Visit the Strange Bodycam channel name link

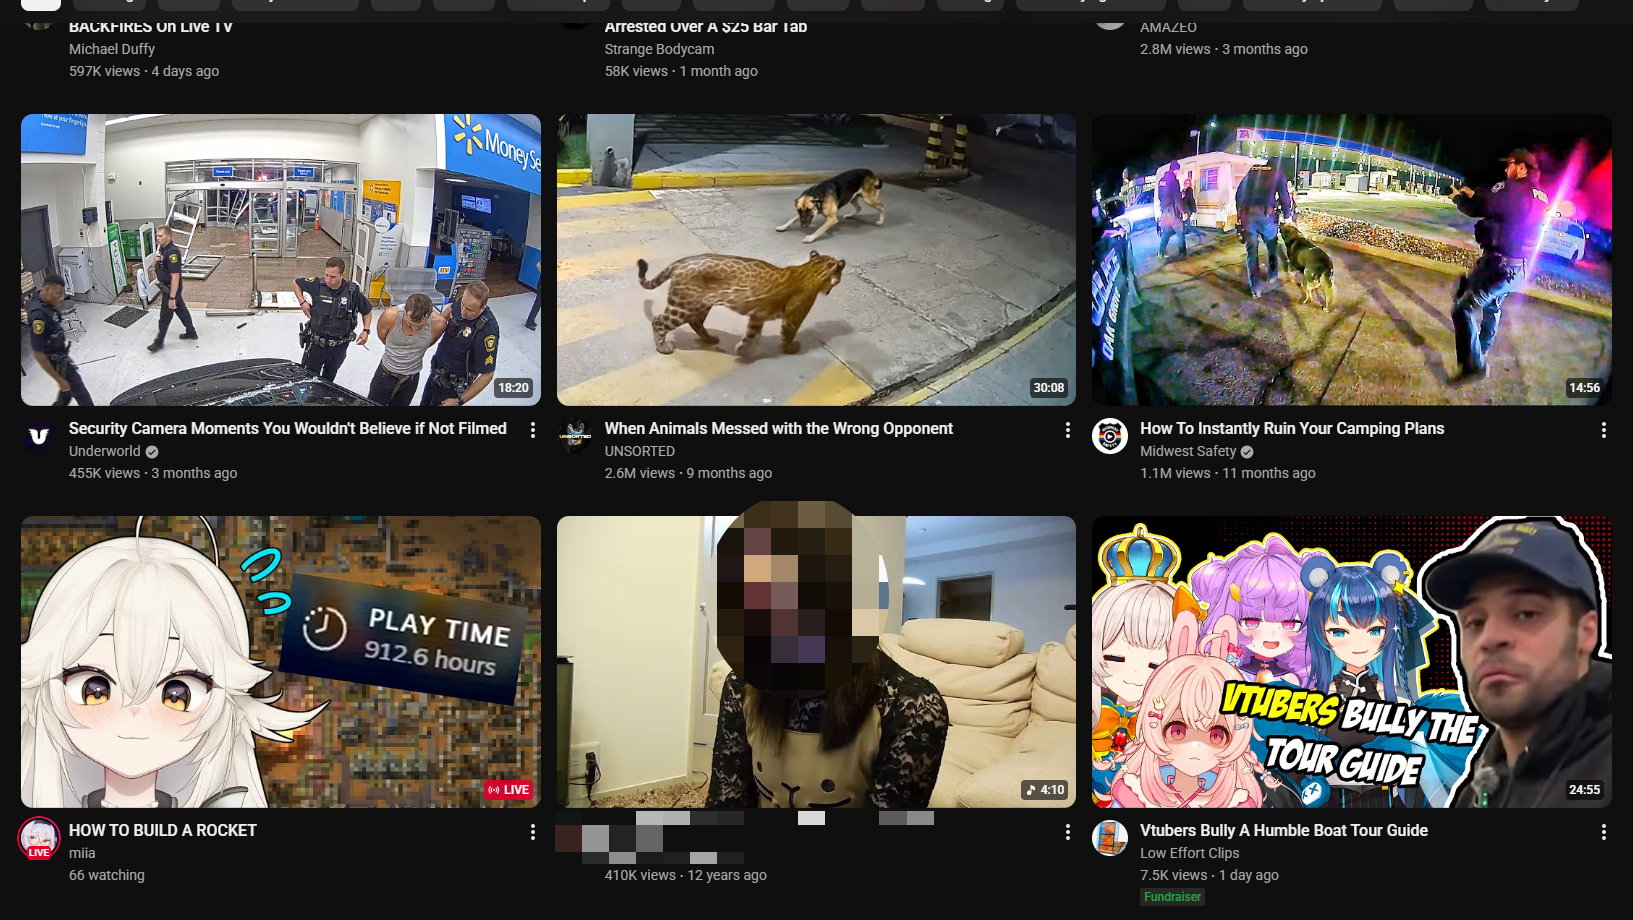click(x=660, y=49)
